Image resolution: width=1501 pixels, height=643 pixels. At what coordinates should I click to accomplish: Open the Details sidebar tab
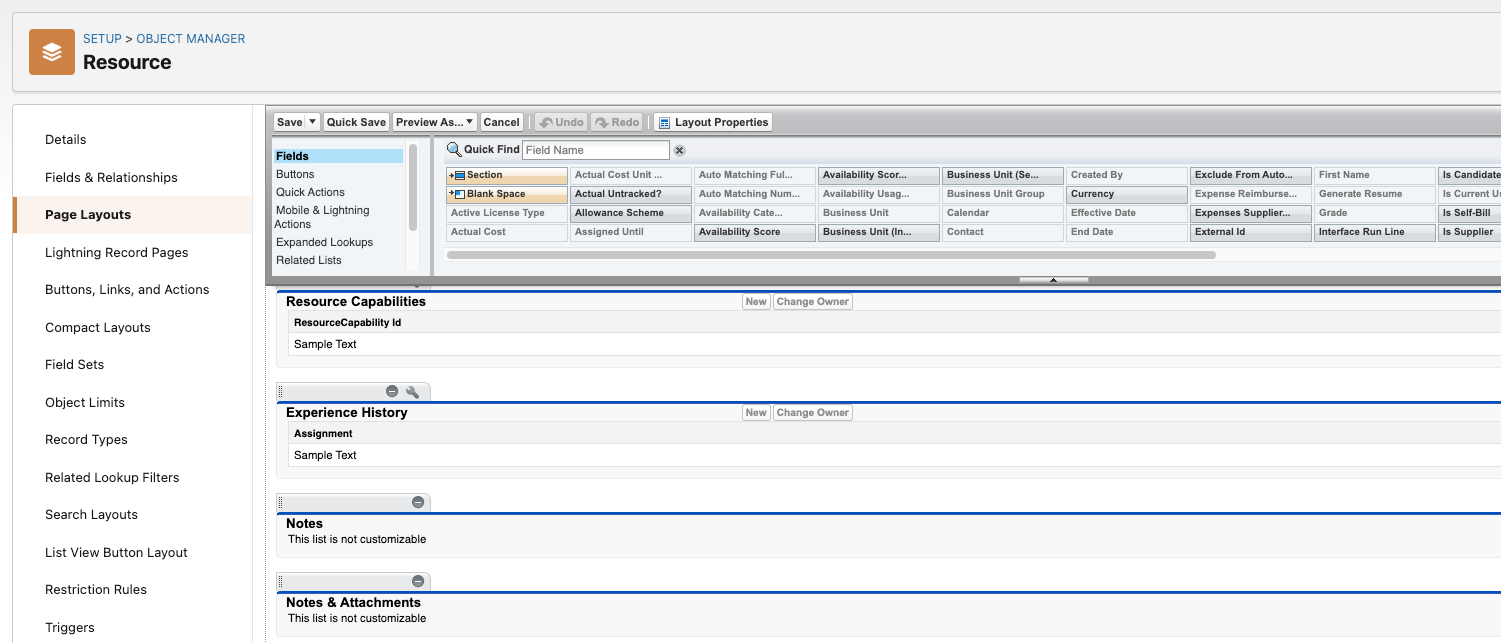[66, 140]
